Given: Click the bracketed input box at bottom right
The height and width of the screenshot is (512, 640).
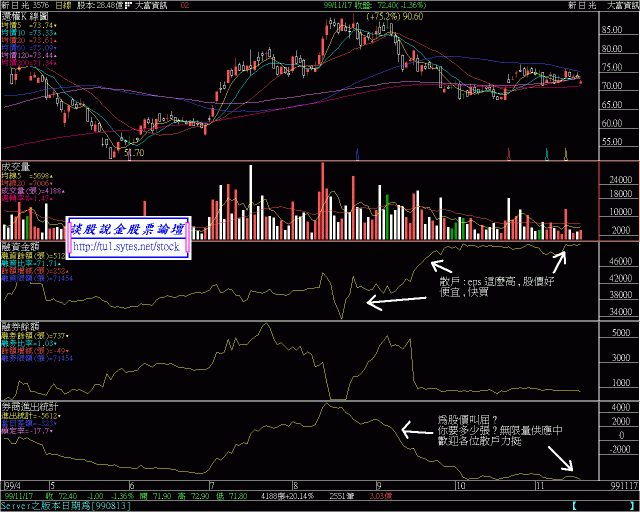Looking at the screenshot, I should pos(603,506).
